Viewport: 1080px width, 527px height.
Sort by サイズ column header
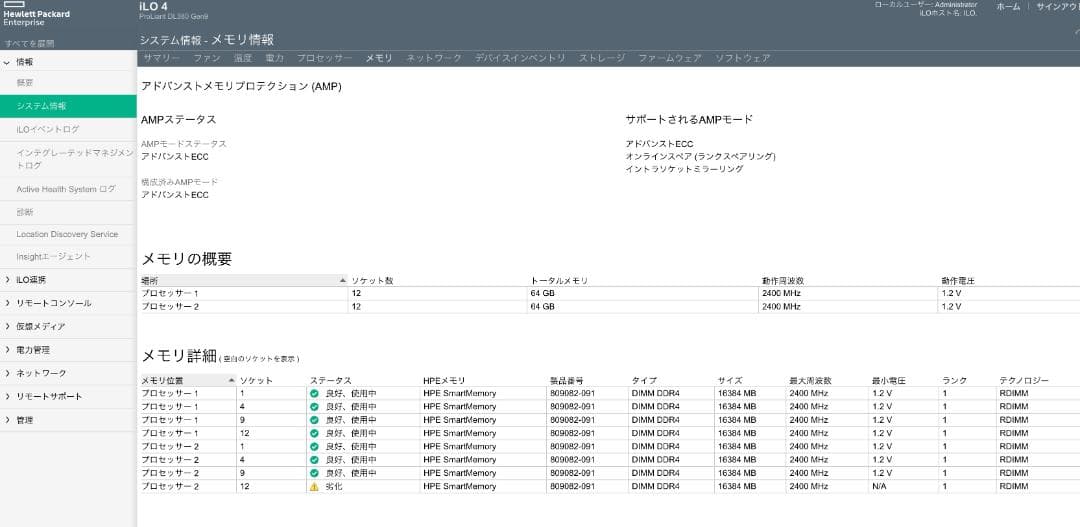click(x=730, y=380)
